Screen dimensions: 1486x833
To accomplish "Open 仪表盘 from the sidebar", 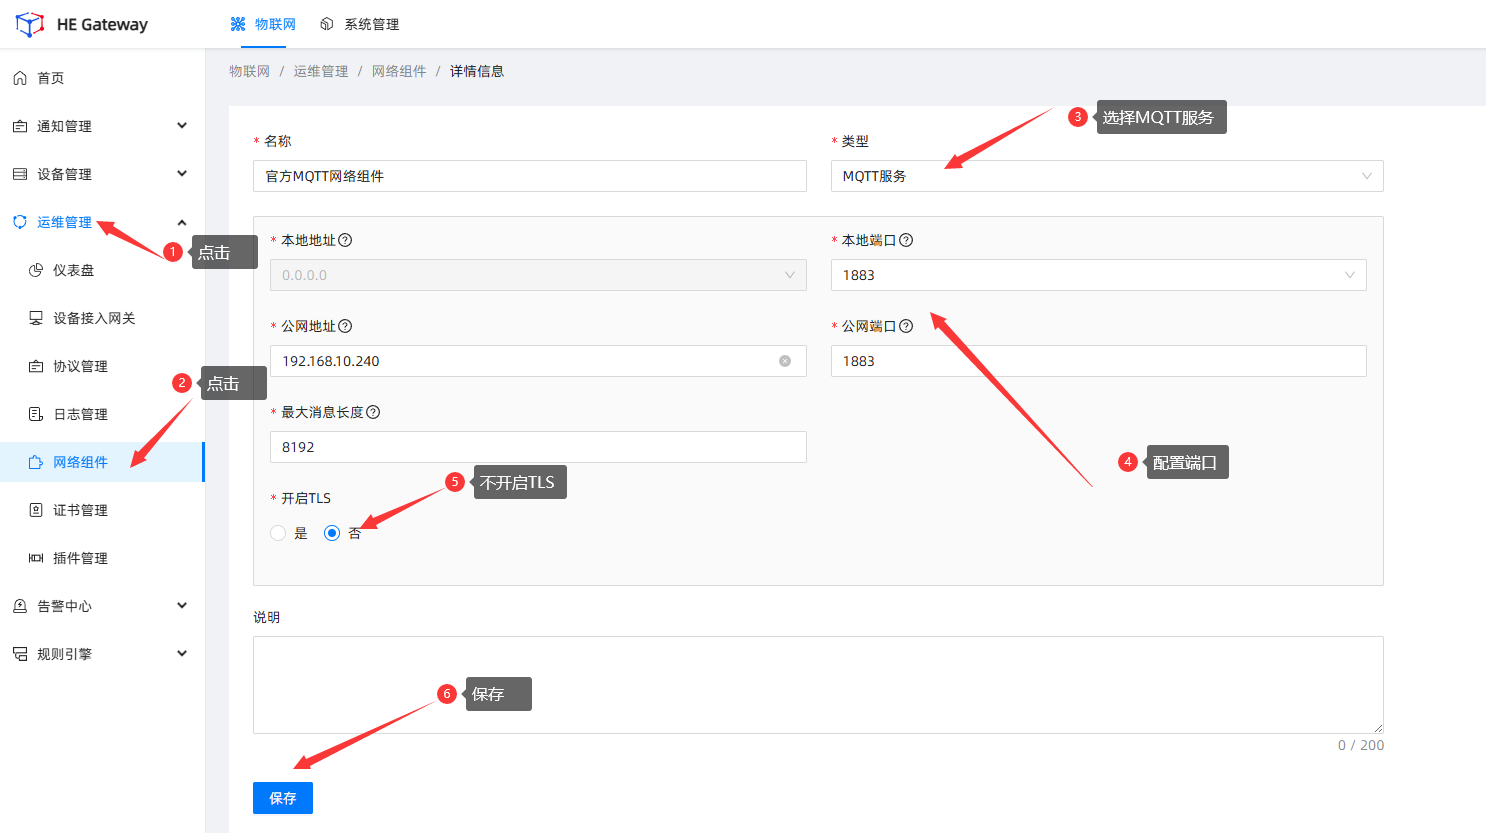I will [x=73, y=270].
